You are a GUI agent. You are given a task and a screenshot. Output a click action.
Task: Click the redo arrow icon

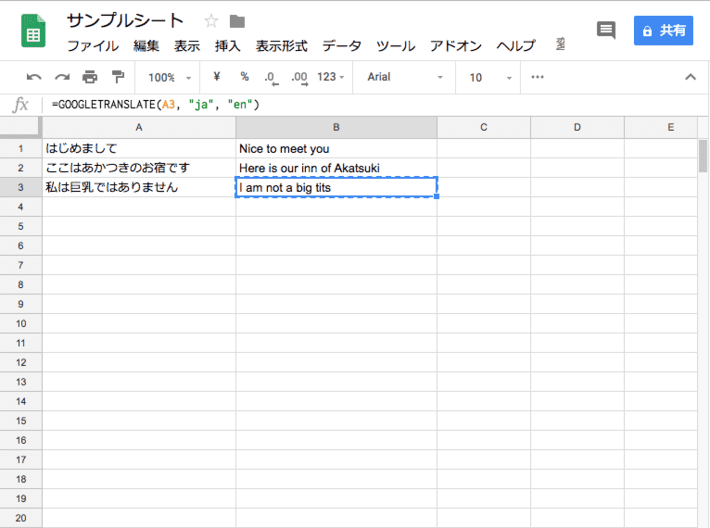62,77
